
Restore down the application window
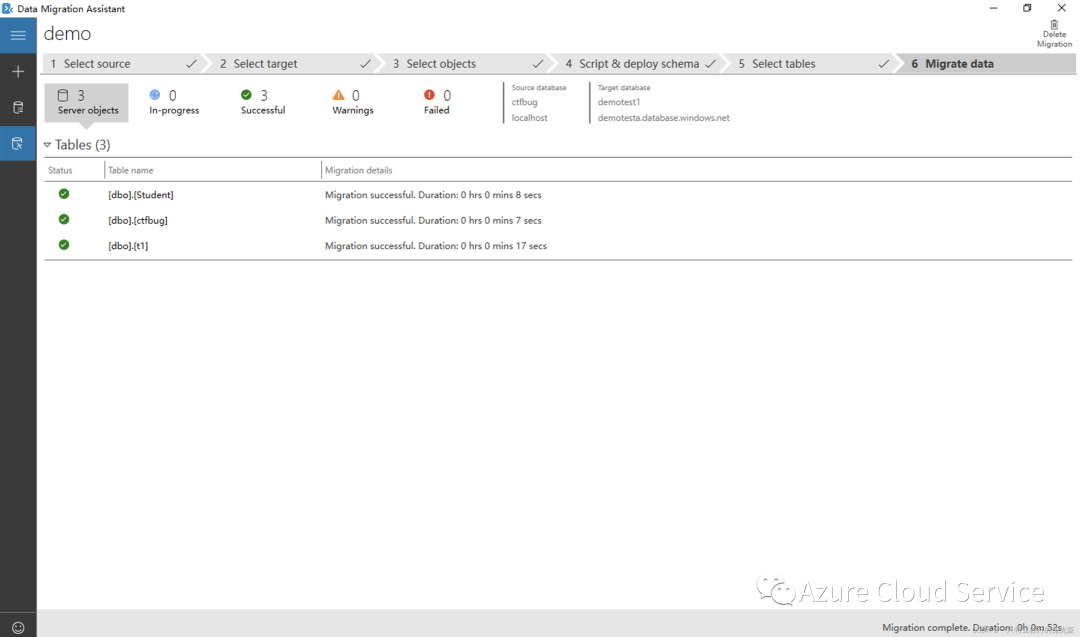coord(1027,8)
